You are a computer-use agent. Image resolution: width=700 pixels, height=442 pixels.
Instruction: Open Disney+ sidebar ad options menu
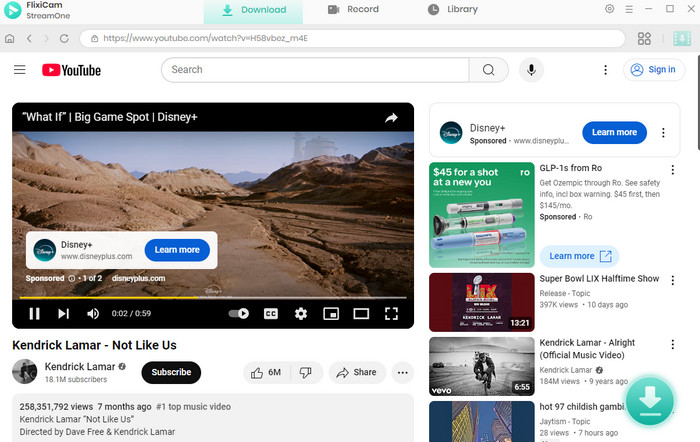click(663, 132)
